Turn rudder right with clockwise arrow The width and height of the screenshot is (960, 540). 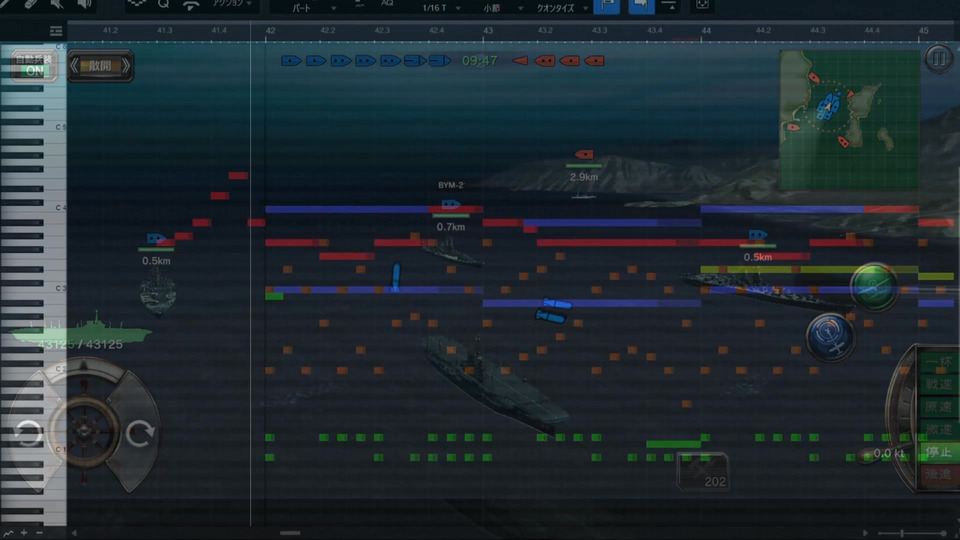point(140,432)
